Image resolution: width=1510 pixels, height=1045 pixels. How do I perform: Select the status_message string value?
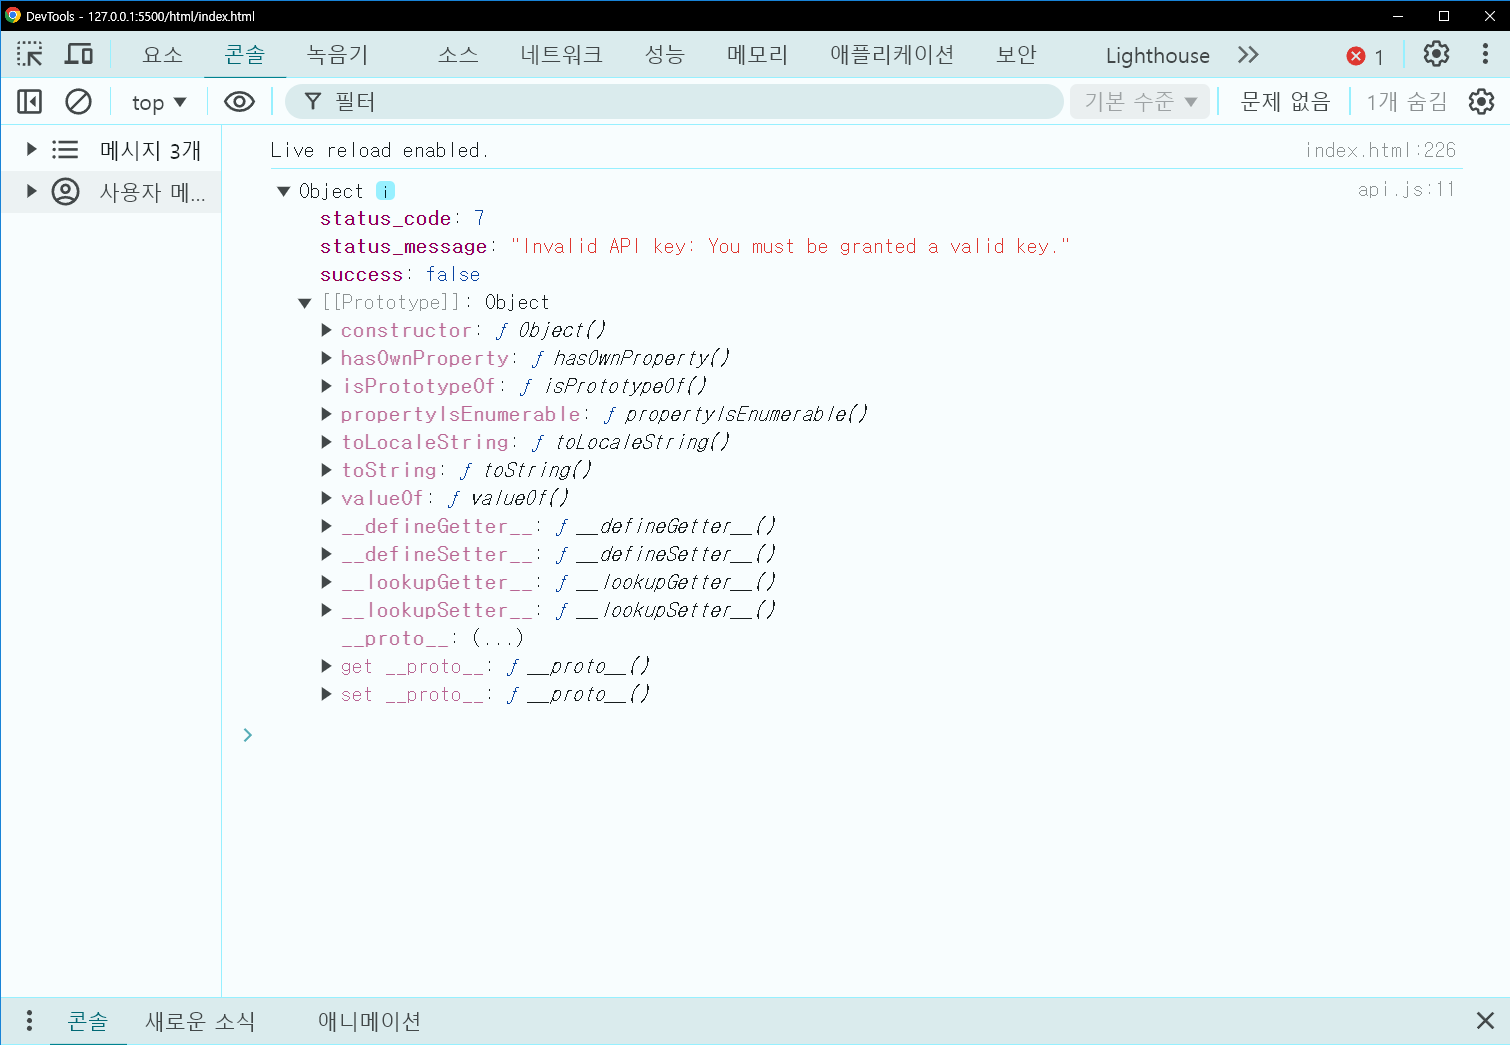(790, 246)
